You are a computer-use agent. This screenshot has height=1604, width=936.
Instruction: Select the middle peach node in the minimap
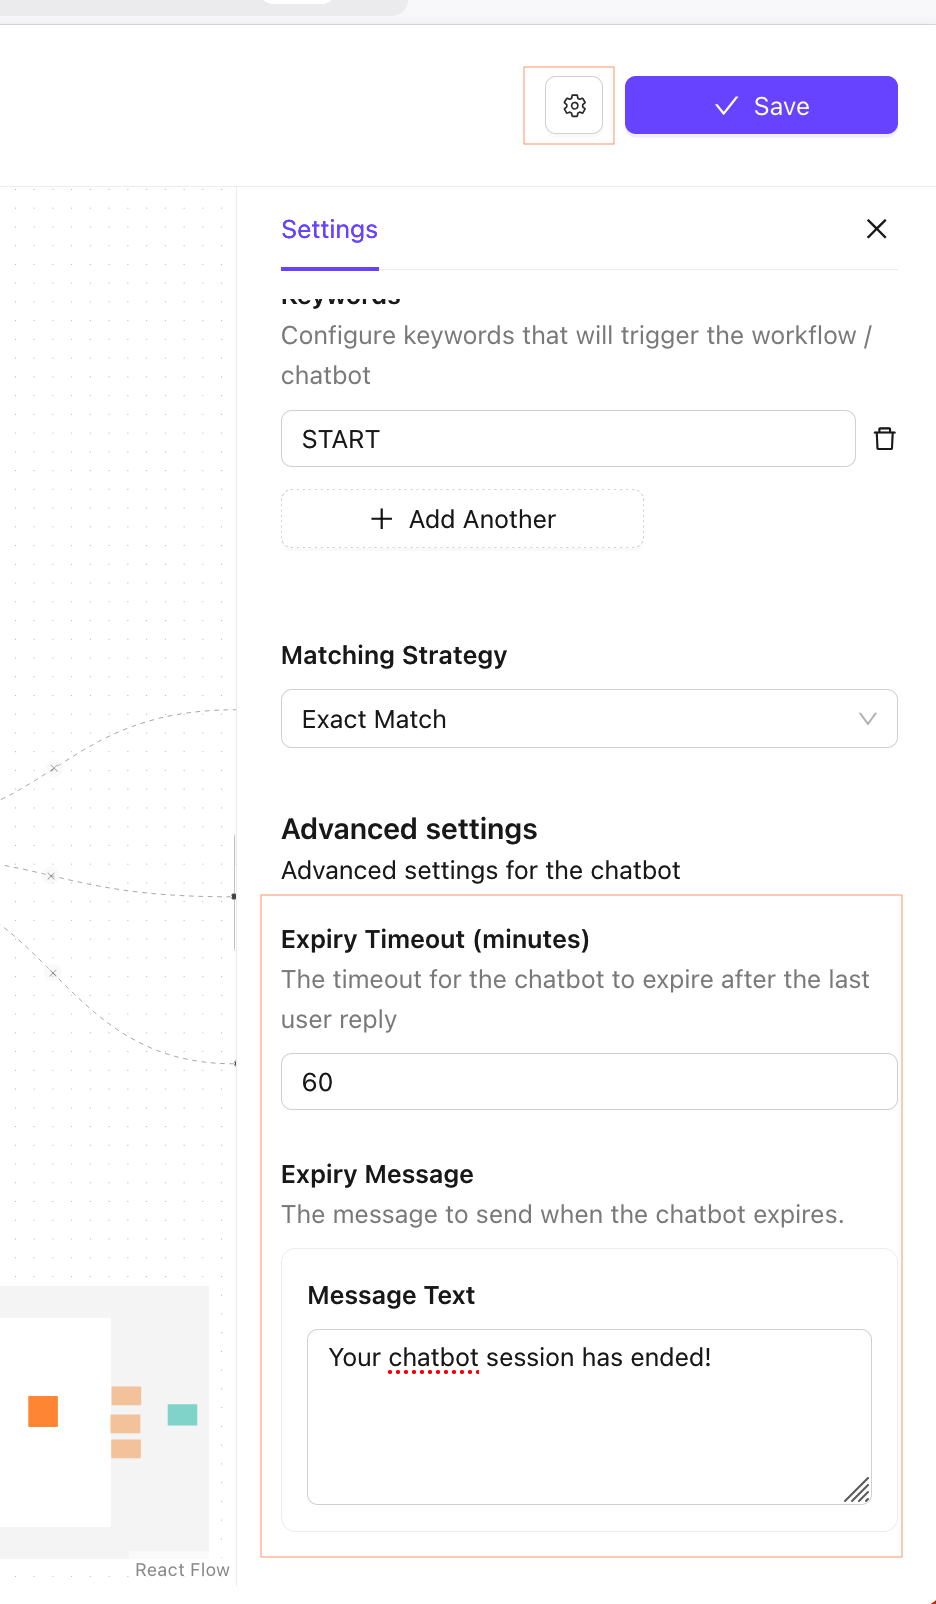126,1423
